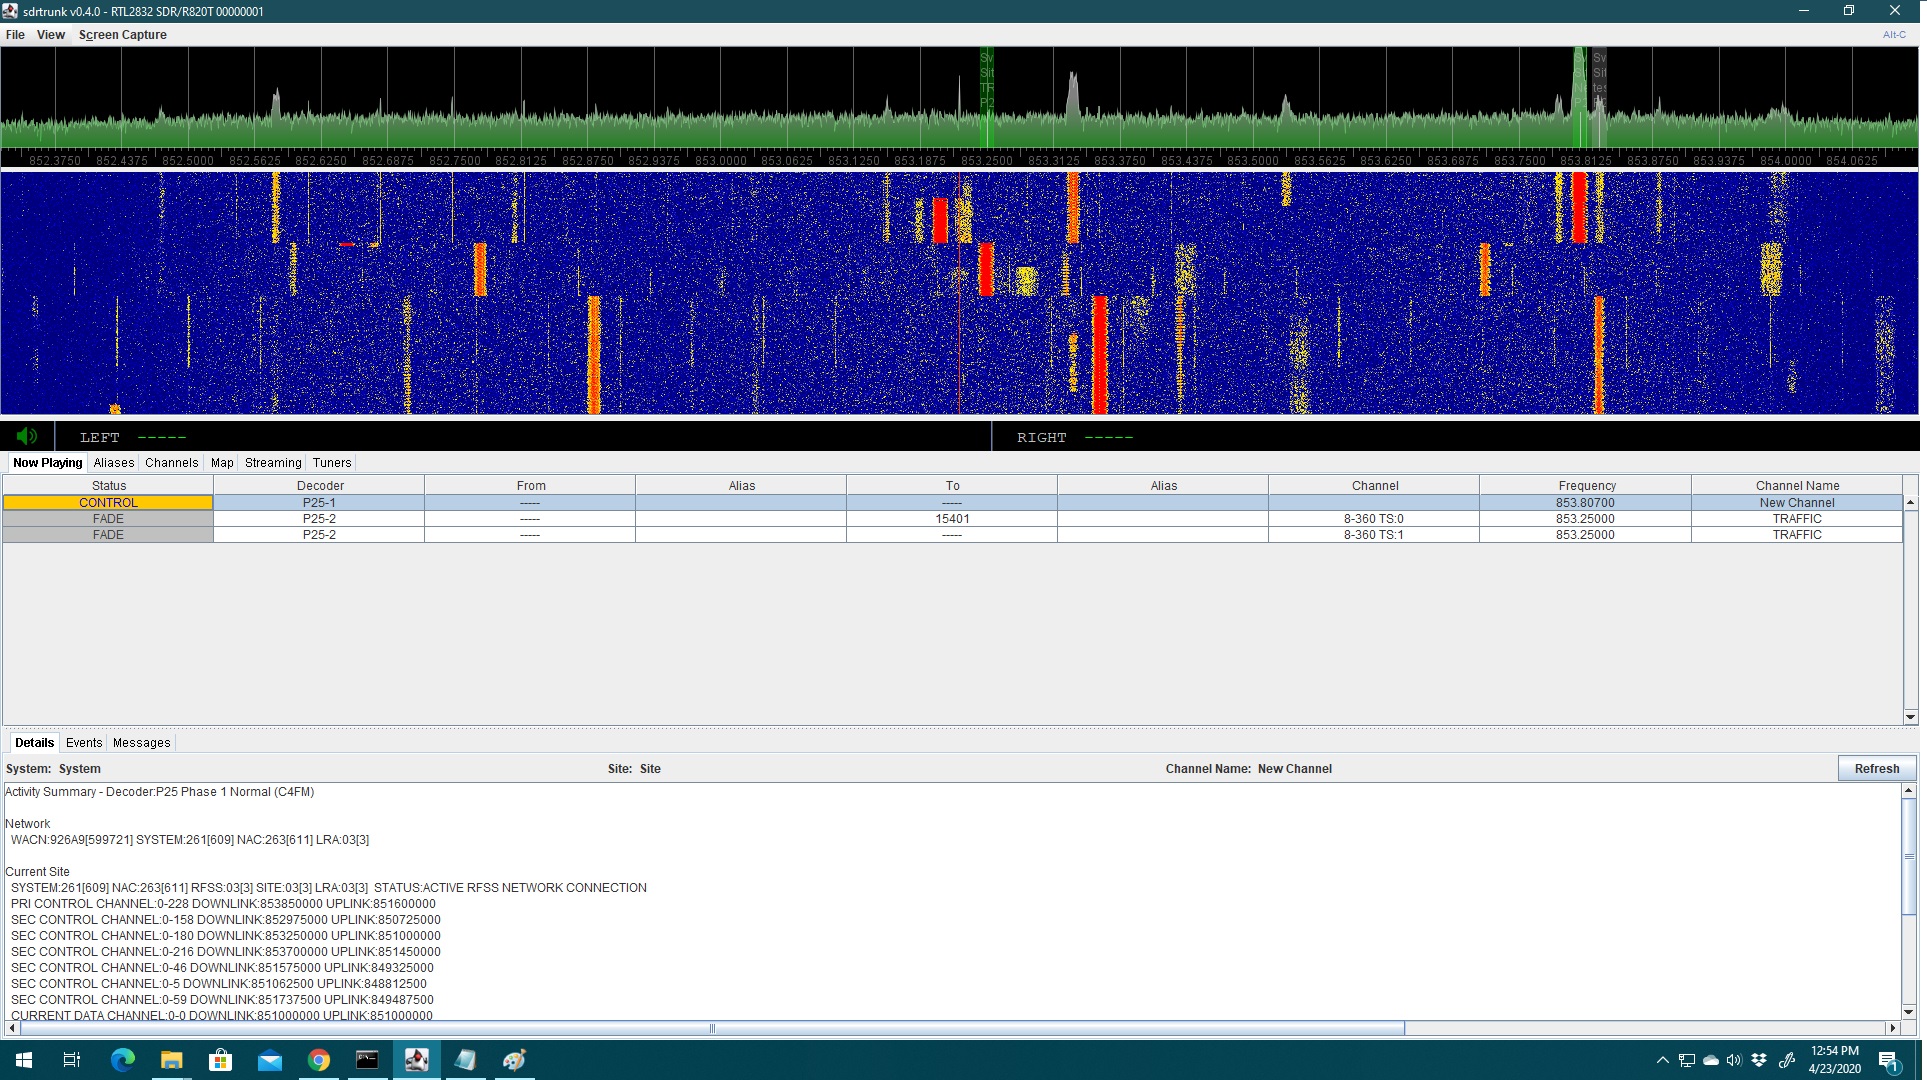1927x1080 pixels.
Task: Launch Google Chrome from the taskbar
Action: 318,1059
